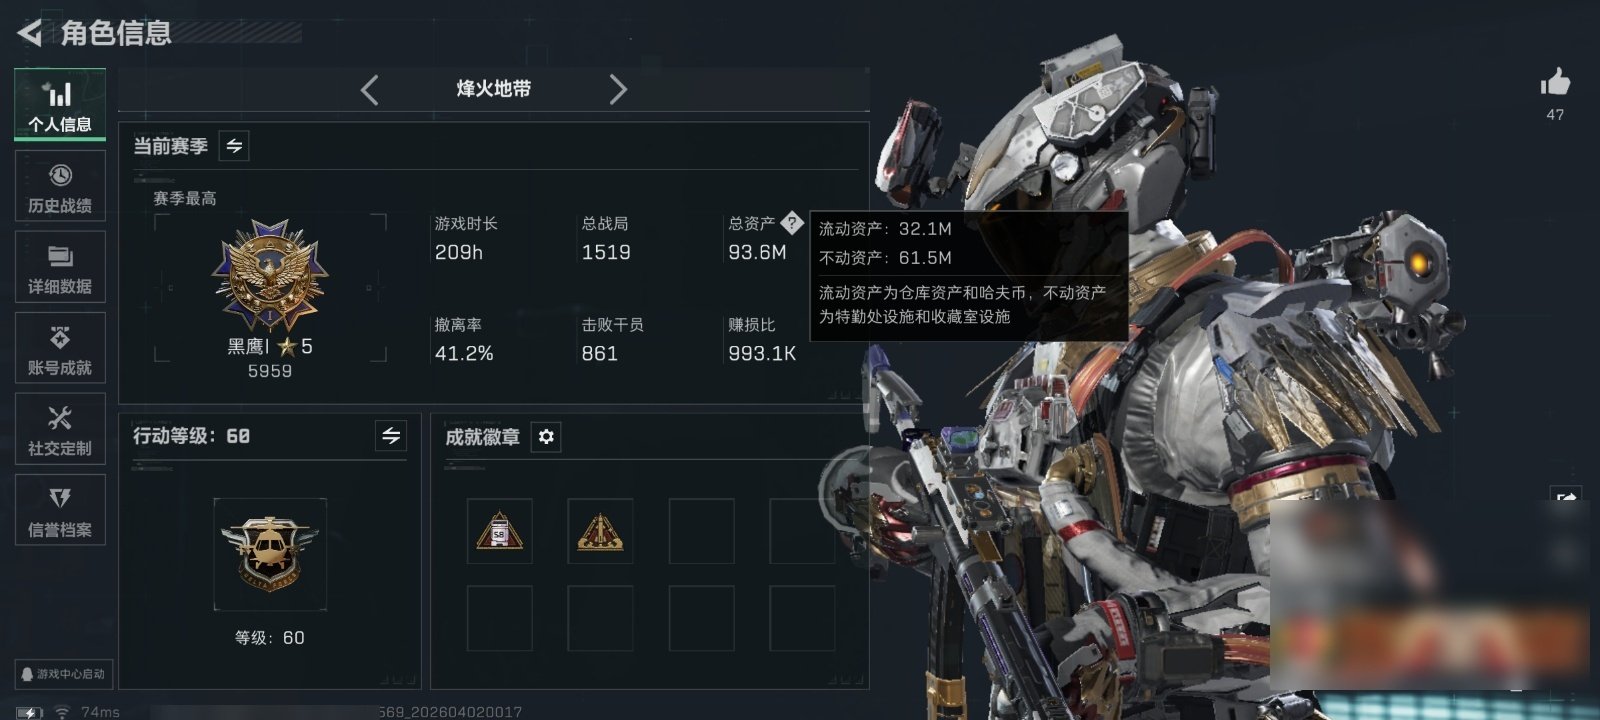Open 社交定制 sidebar section
This screenshot has height=720, width=1600.
point(60,429)
